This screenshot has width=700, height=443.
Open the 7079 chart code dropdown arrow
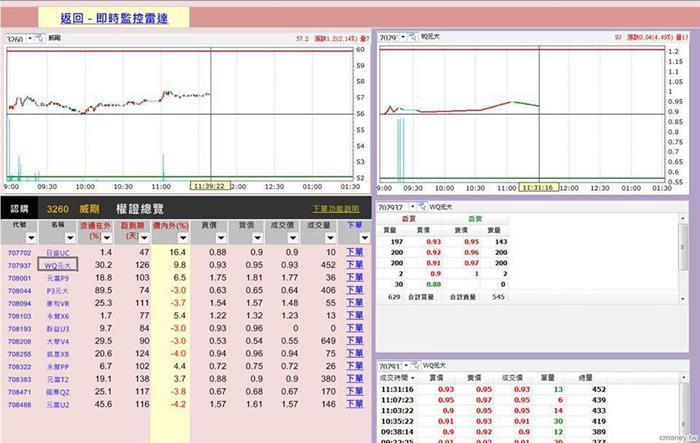click(x=403, y=37)
